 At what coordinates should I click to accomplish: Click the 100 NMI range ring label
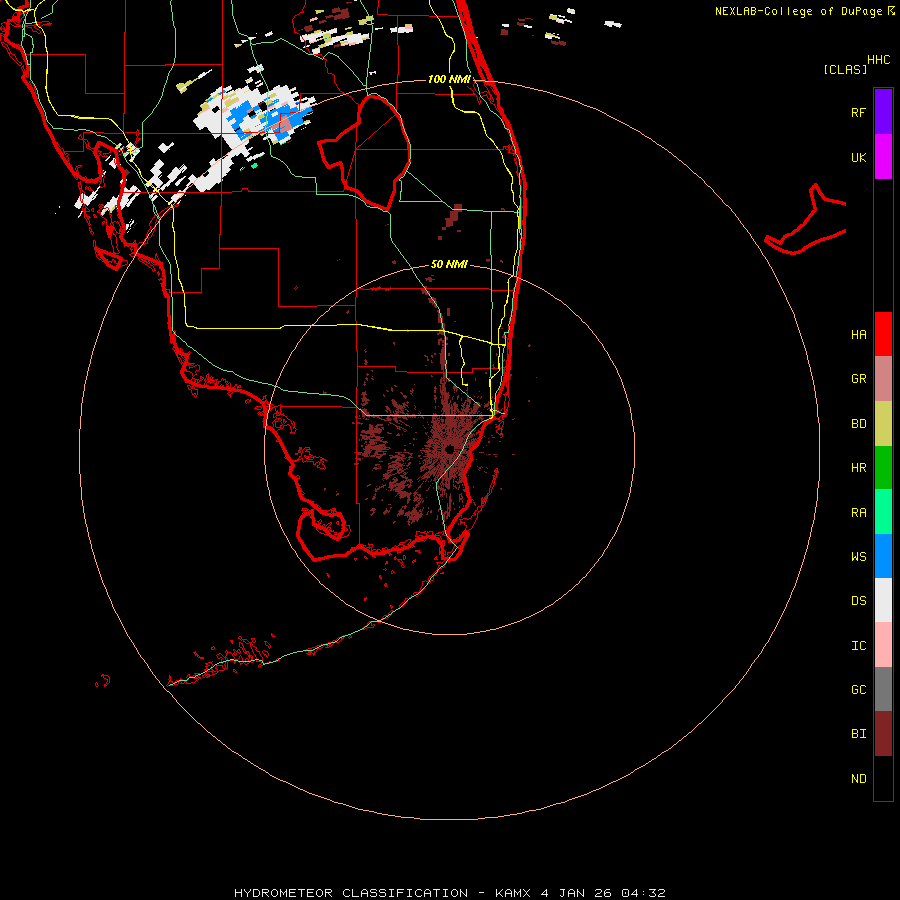click(449, 79)
